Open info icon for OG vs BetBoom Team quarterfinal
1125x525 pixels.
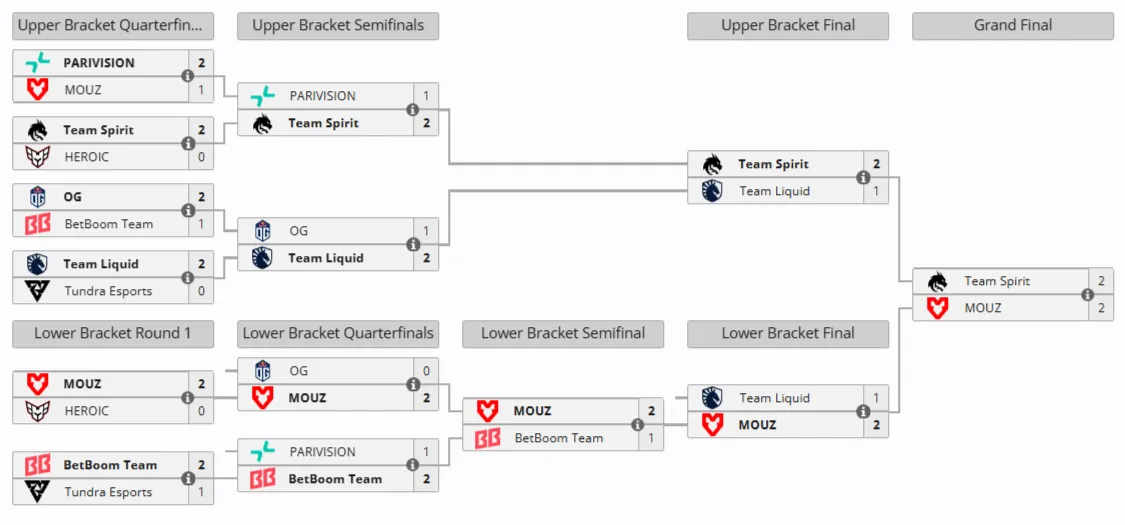(x=188, y=211)
